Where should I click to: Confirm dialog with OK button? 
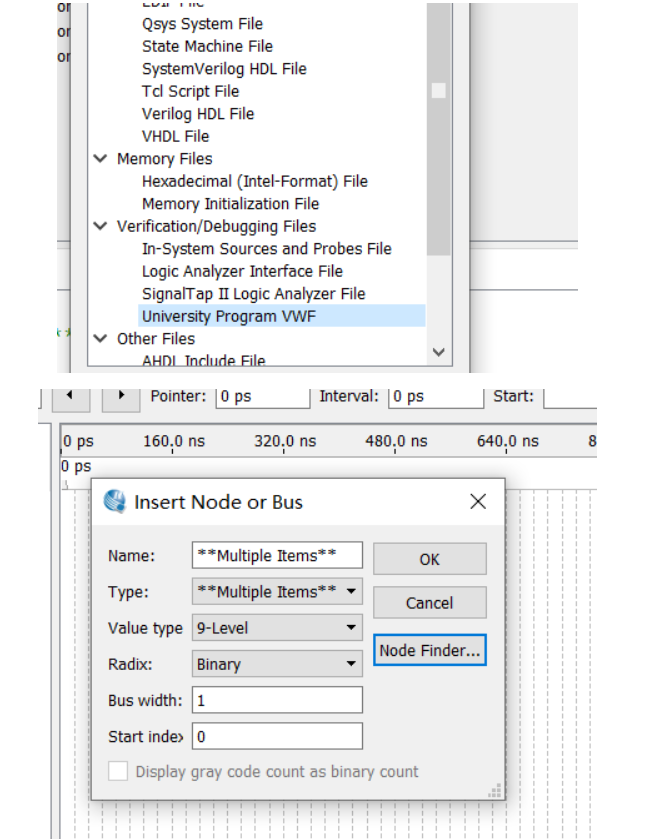pos(430,559)
